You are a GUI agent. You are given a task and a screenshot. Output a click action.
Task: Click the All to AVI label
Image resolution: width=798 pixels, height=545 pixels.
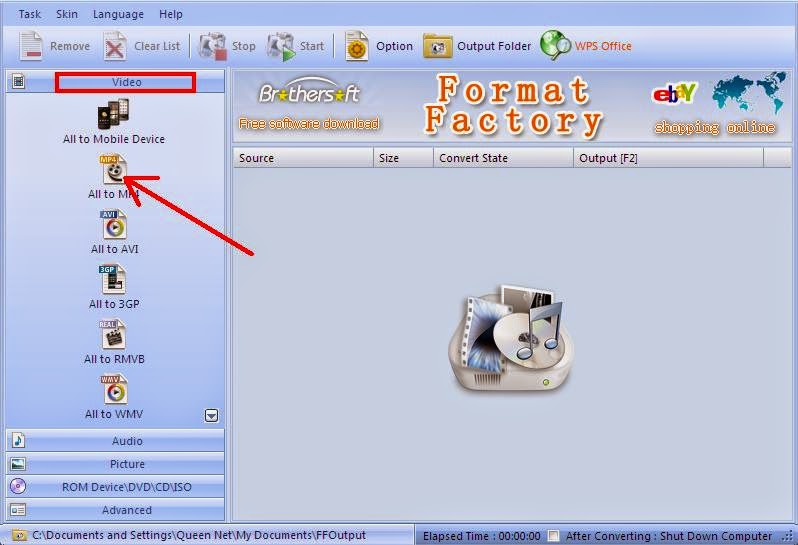pyautogui.click(x=115, y=249)
